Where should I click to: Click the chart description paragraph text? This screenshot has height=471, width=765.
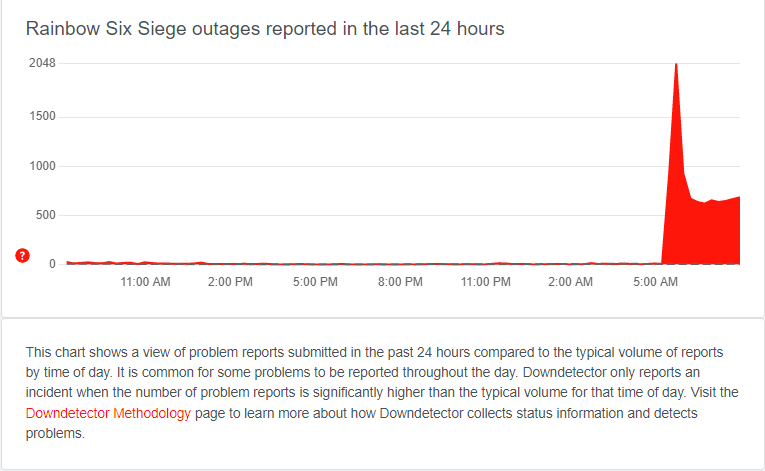[x=382, y=392]
